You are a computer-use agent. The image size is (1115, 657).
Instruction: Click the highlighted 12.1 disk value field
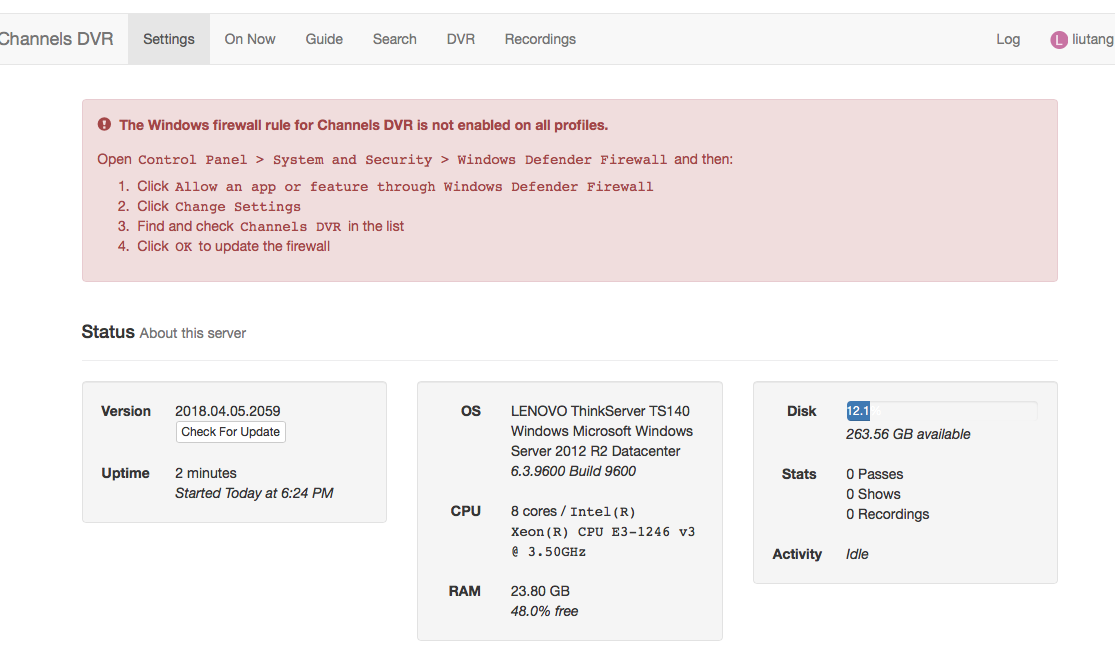tap(857, 410)
